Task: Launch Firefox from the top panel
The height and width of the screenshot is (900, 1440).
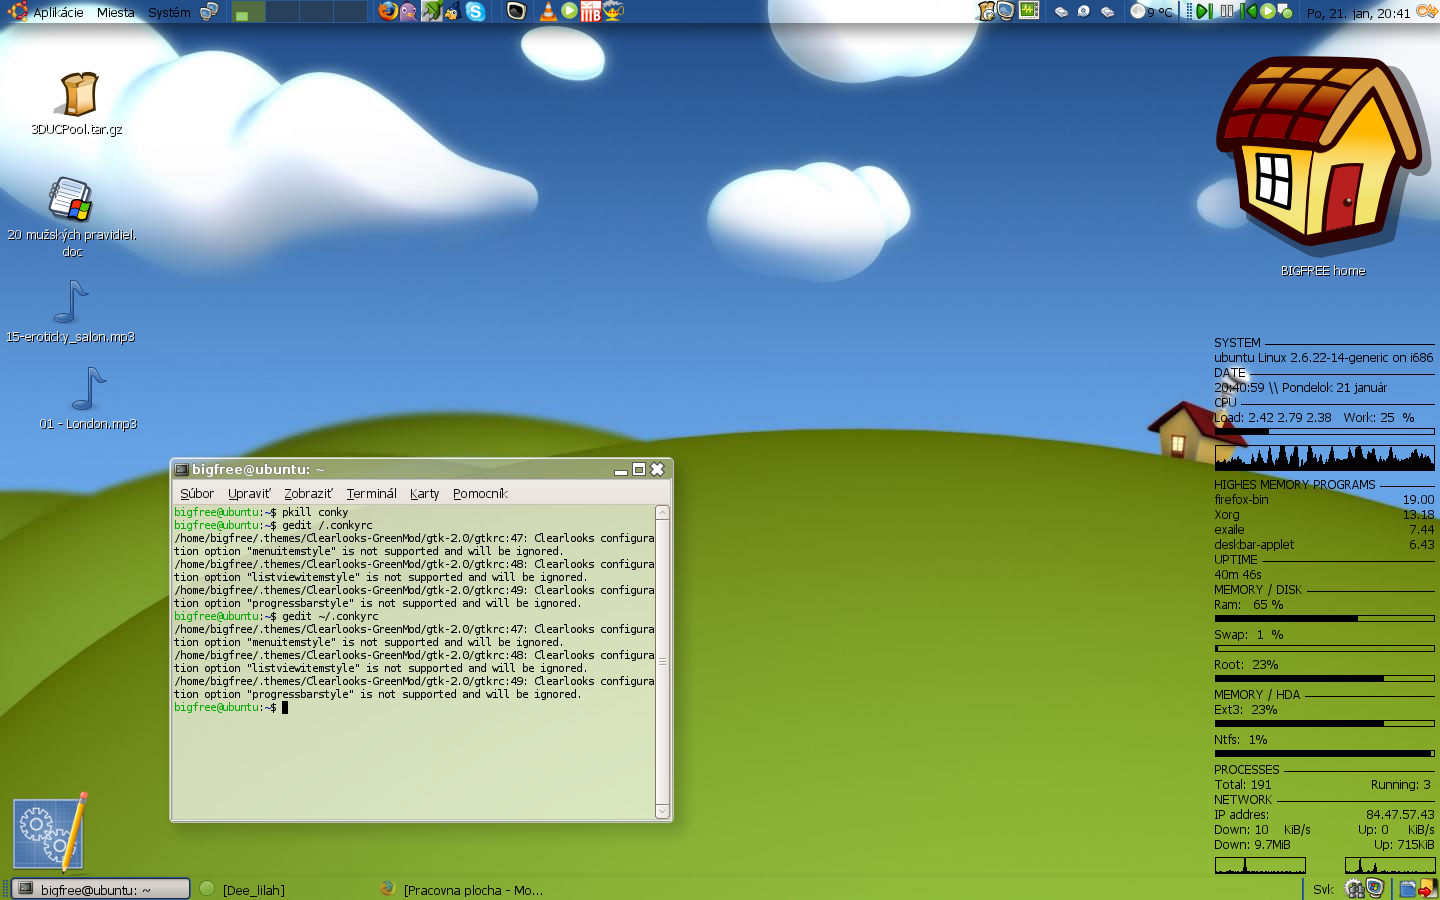Action: coord(388,12)
